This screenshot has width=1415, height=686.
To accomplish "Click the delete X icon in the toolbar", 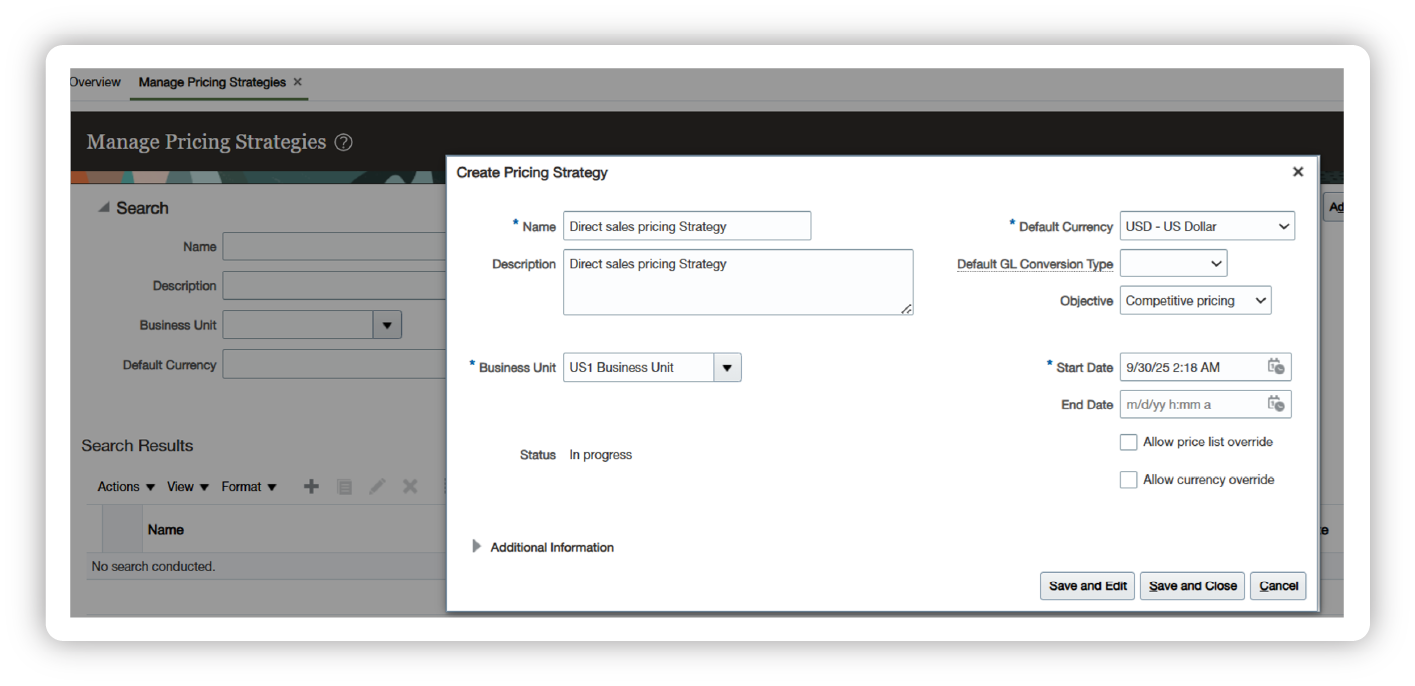I will pyautogui.click(x=410, y=486).
